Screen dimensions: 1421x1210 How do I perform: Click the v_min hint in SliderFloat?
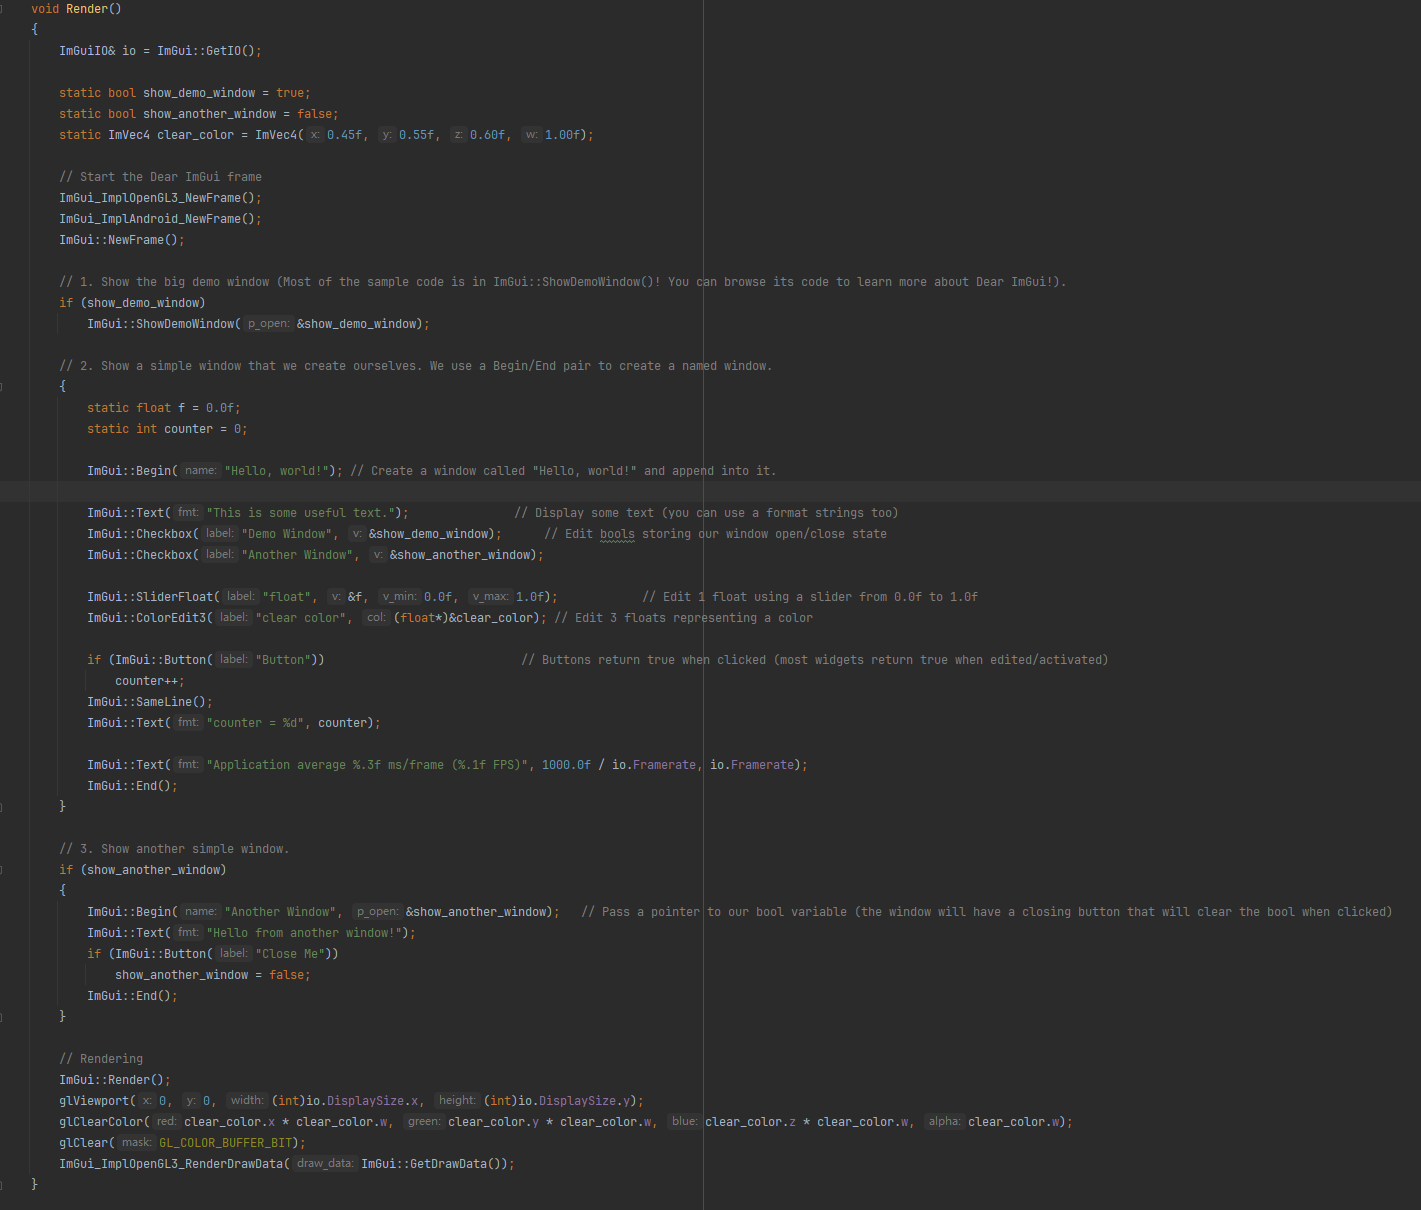coord(399,597)
